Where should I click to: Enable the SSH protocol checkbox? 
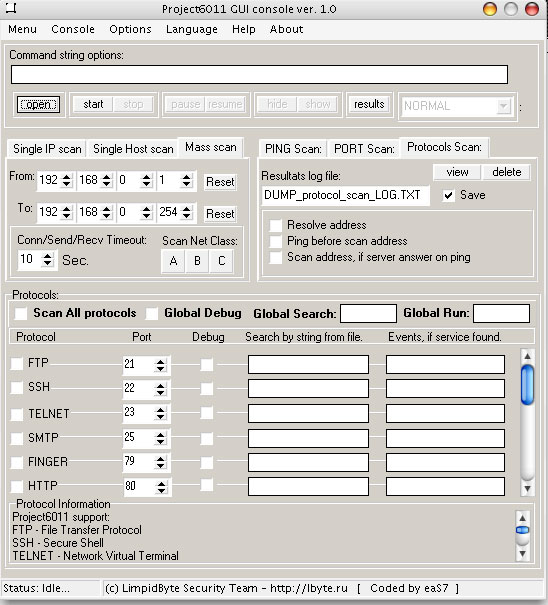tap(17, 387)
